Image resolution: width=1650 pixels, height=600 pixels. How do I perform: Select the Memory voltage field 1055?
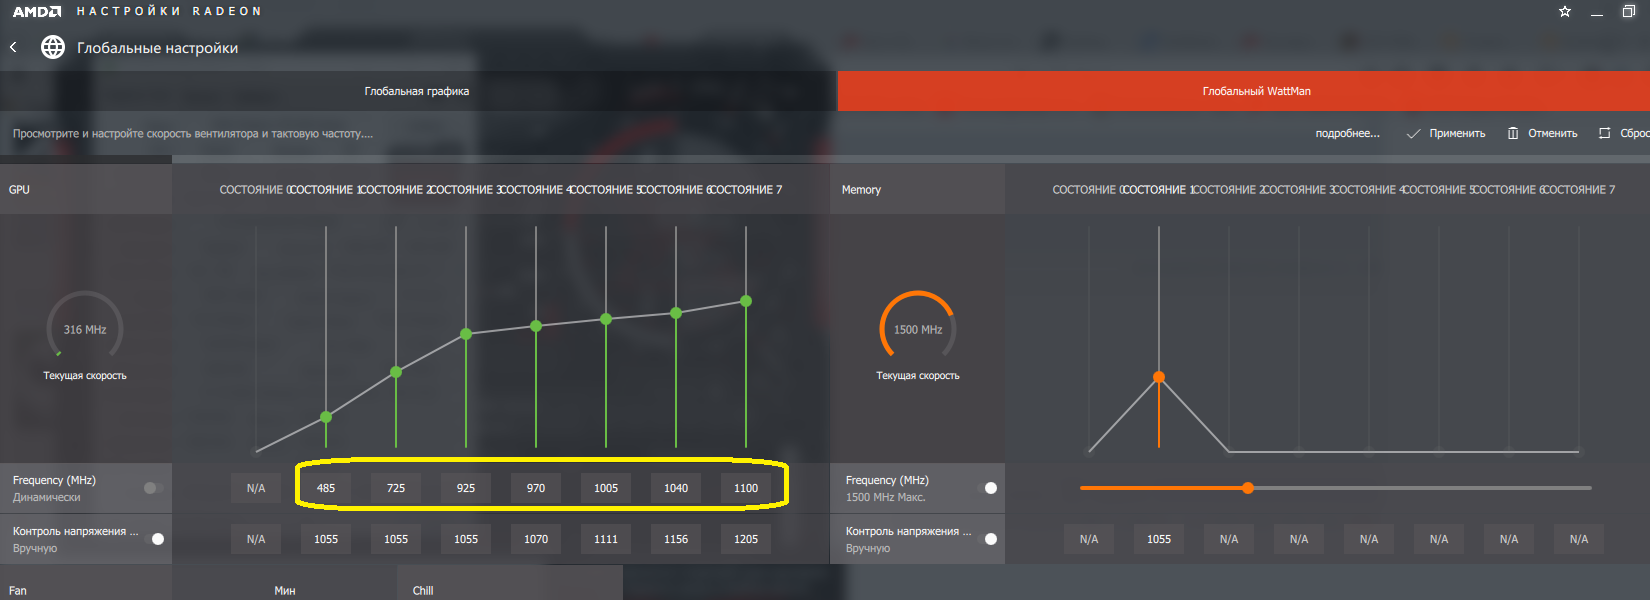1159,539
